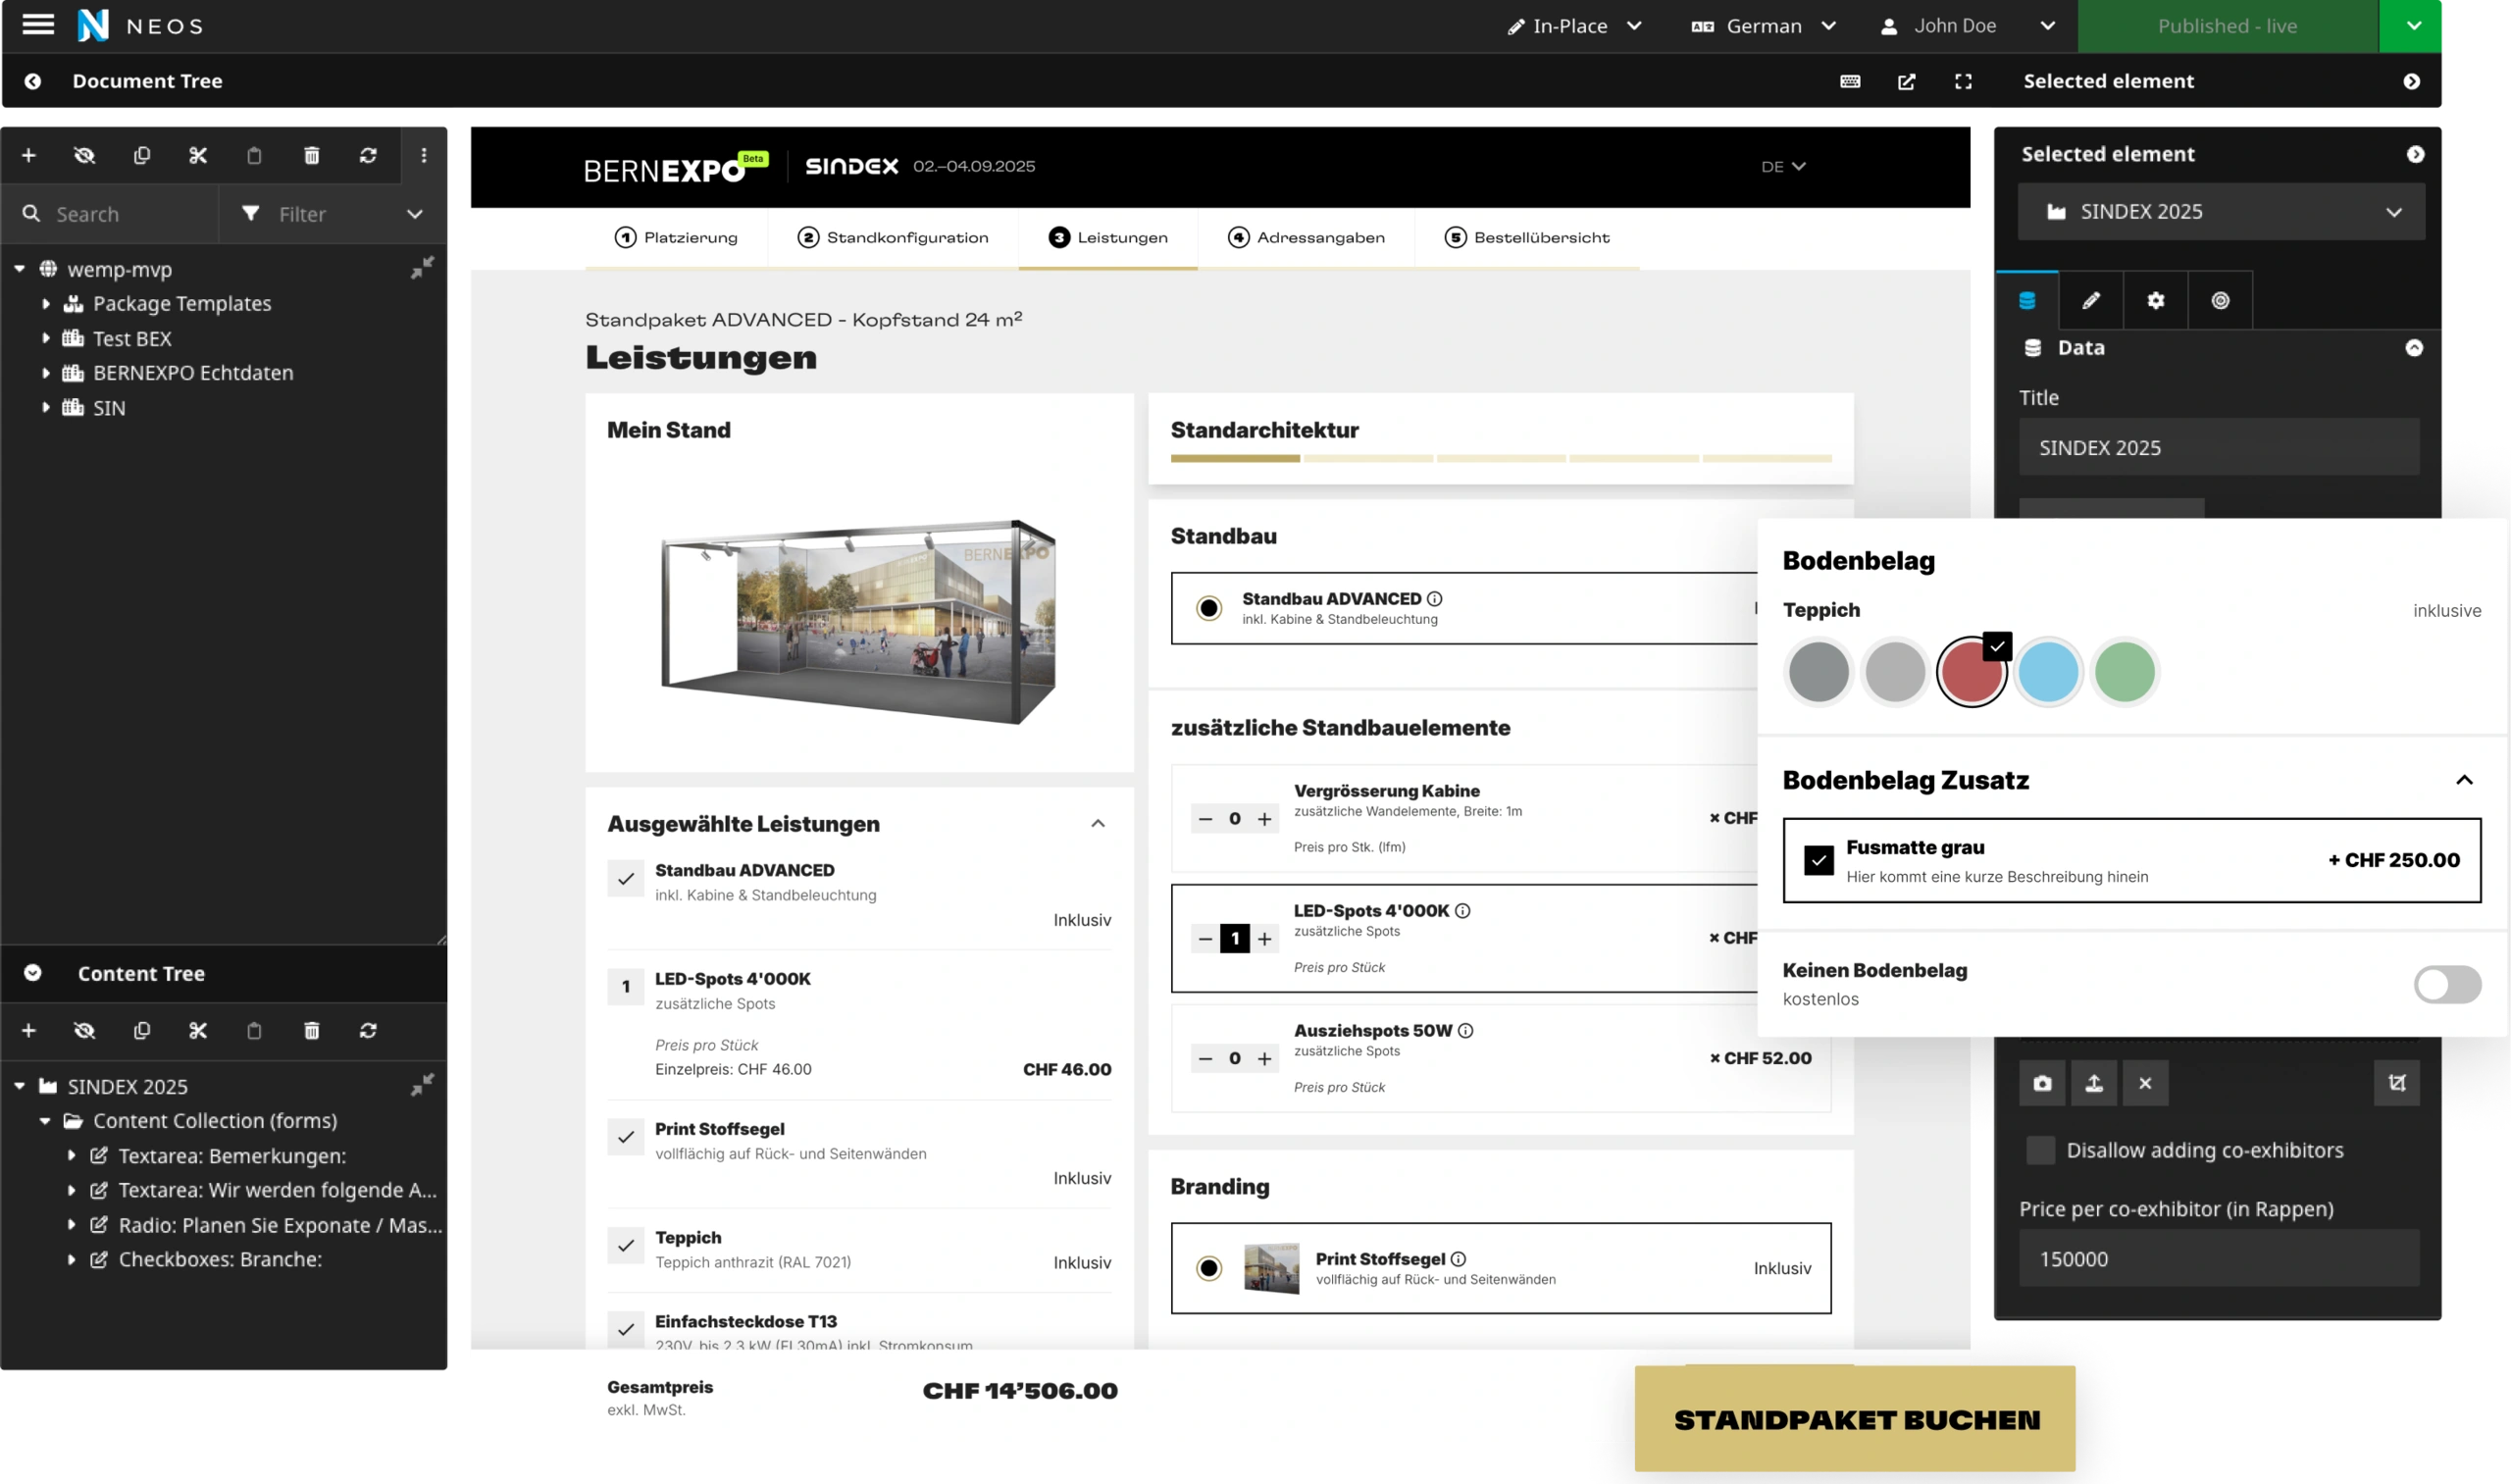The image size is (2511, 1484).
Task: Toggle hidden state in Document Tree toolbar
Action: [x=85, y=155]
